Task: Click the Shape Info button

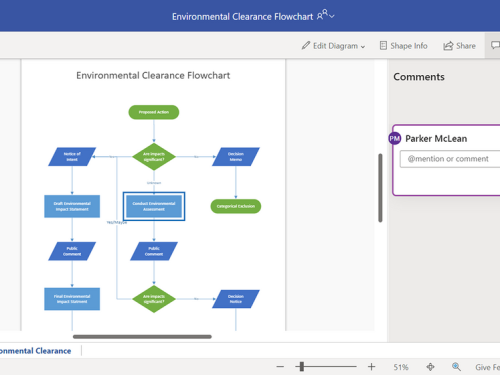Action: coord(404,46)
